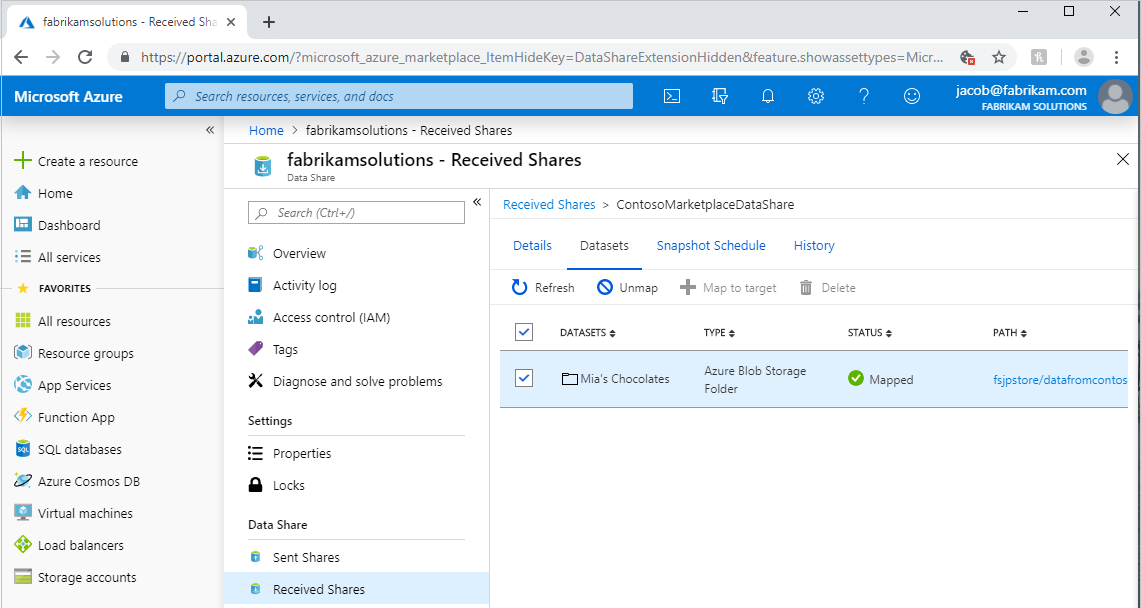Switch to the Snapshot Schedule tab
The width and height of the screenshot is (1141, 608).
click(x=711, y=246)
